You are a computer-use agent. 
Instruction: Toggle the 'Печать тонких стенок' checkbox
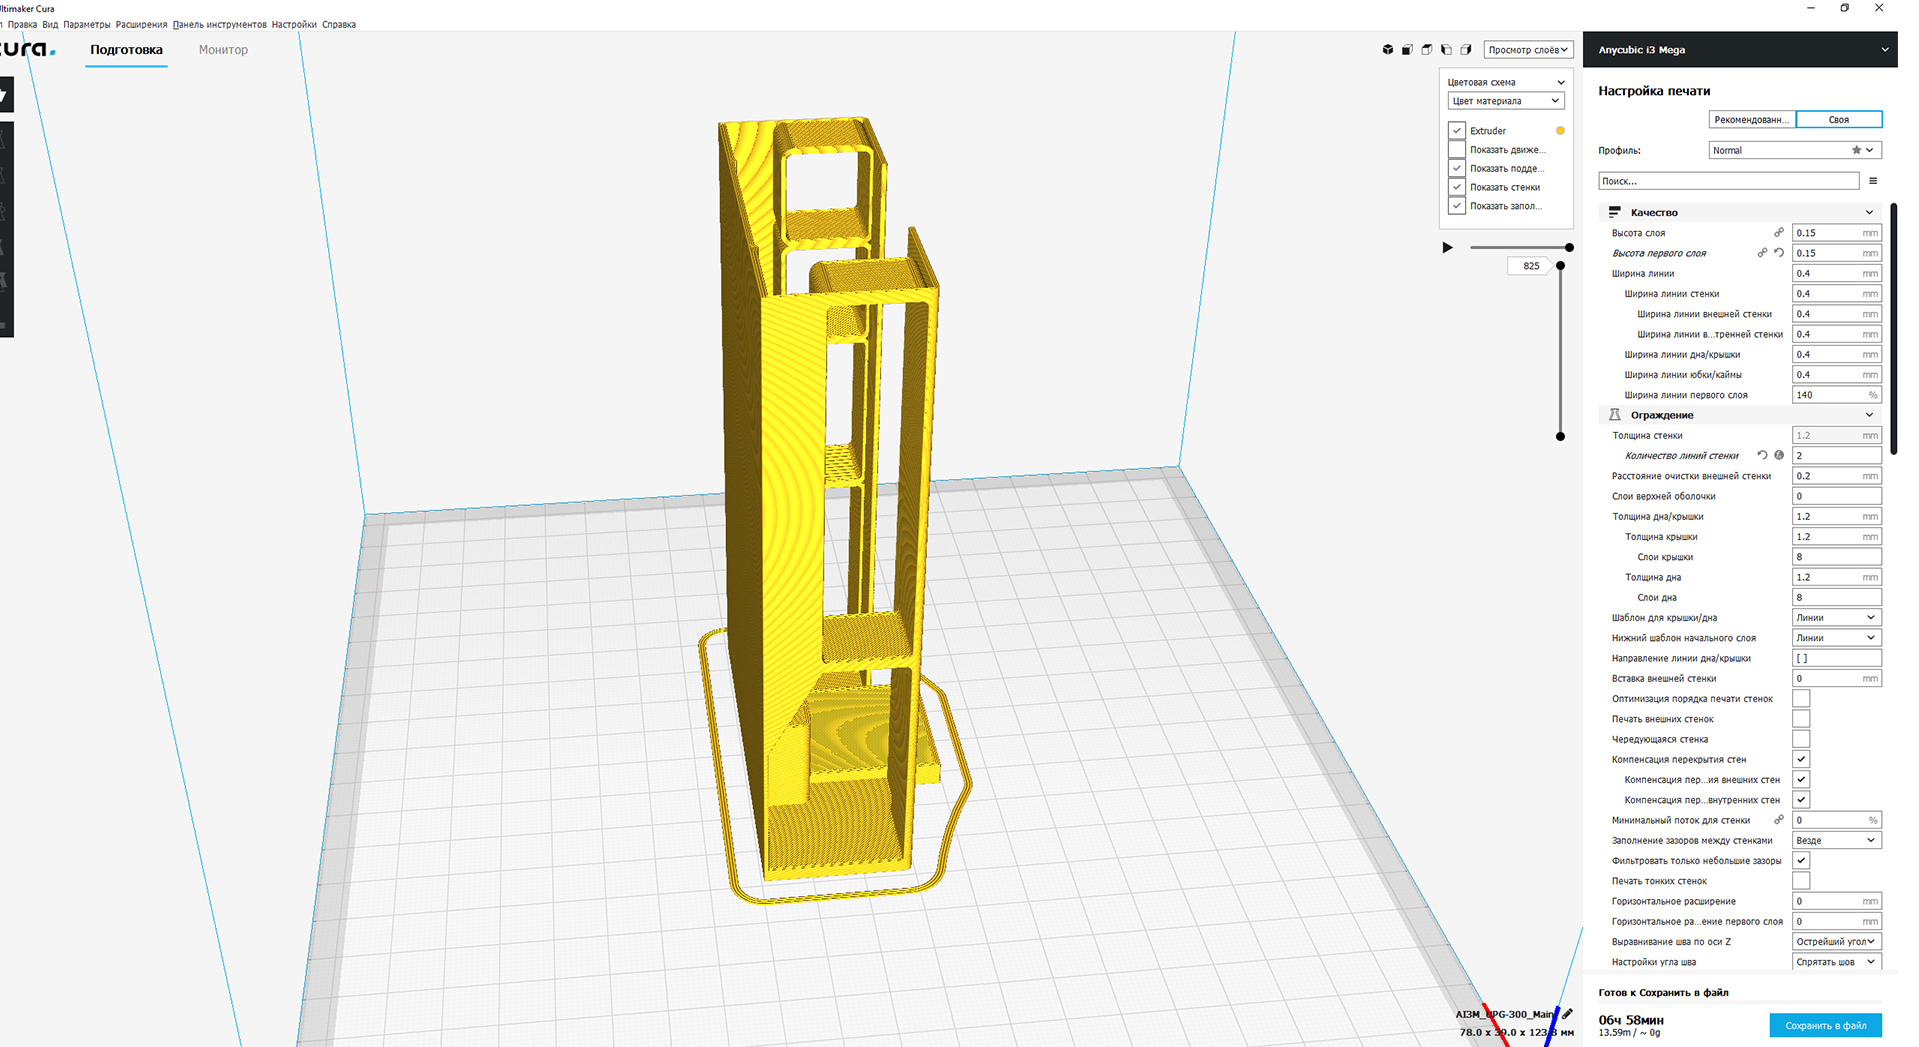coord(1801,881)
